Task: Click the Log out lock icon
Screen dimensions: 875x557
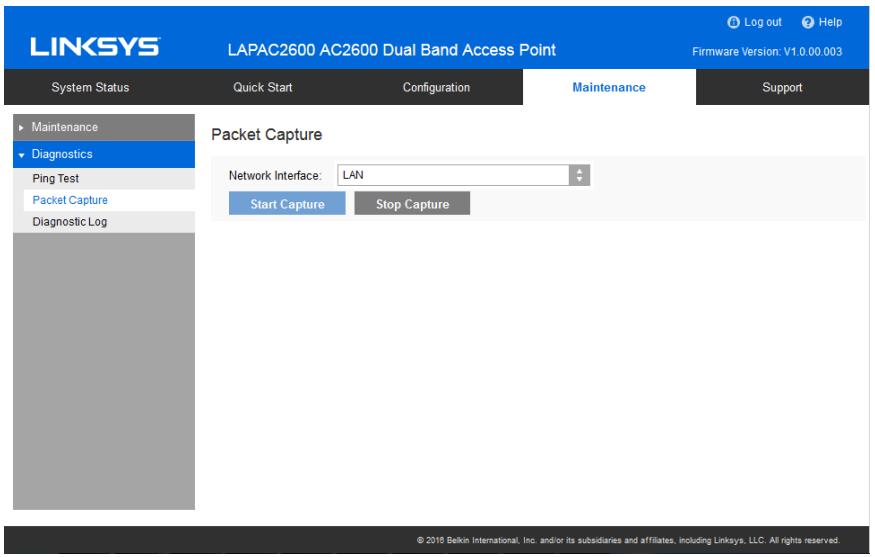Action: 733,22
